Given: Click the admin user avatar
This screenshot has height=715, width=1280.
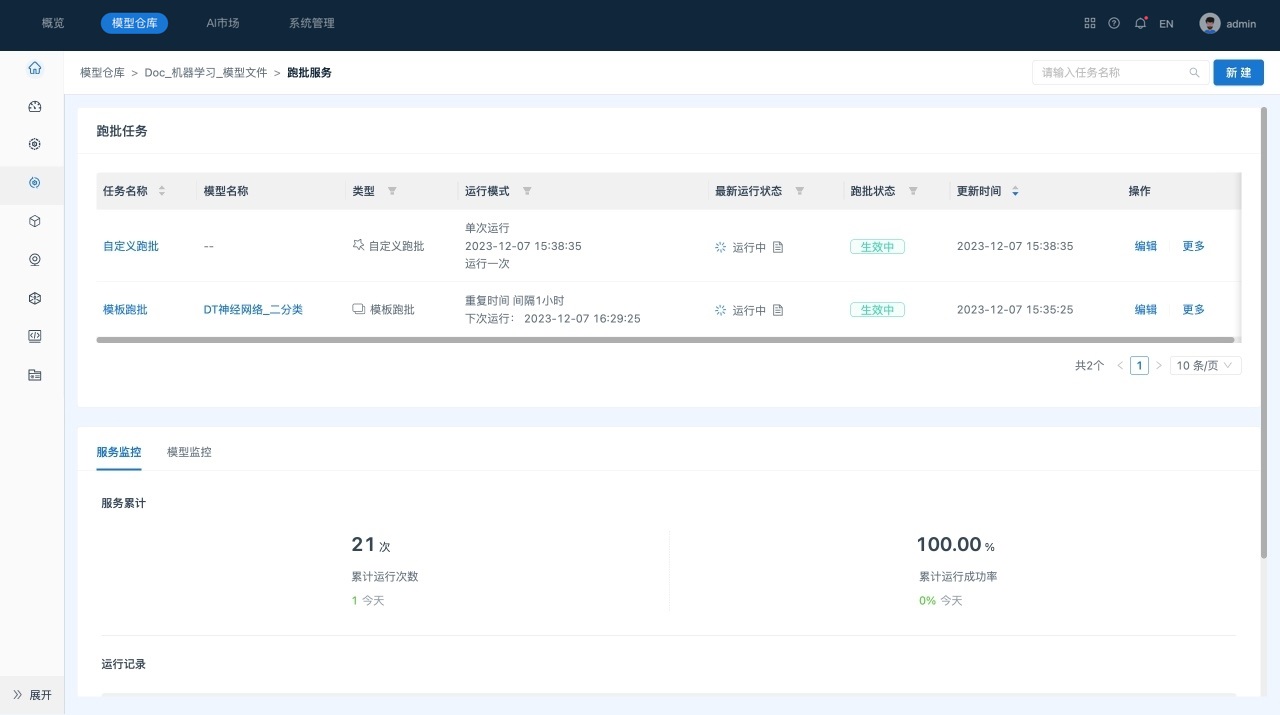Looking at the screenshot, I should (1210, 23).
